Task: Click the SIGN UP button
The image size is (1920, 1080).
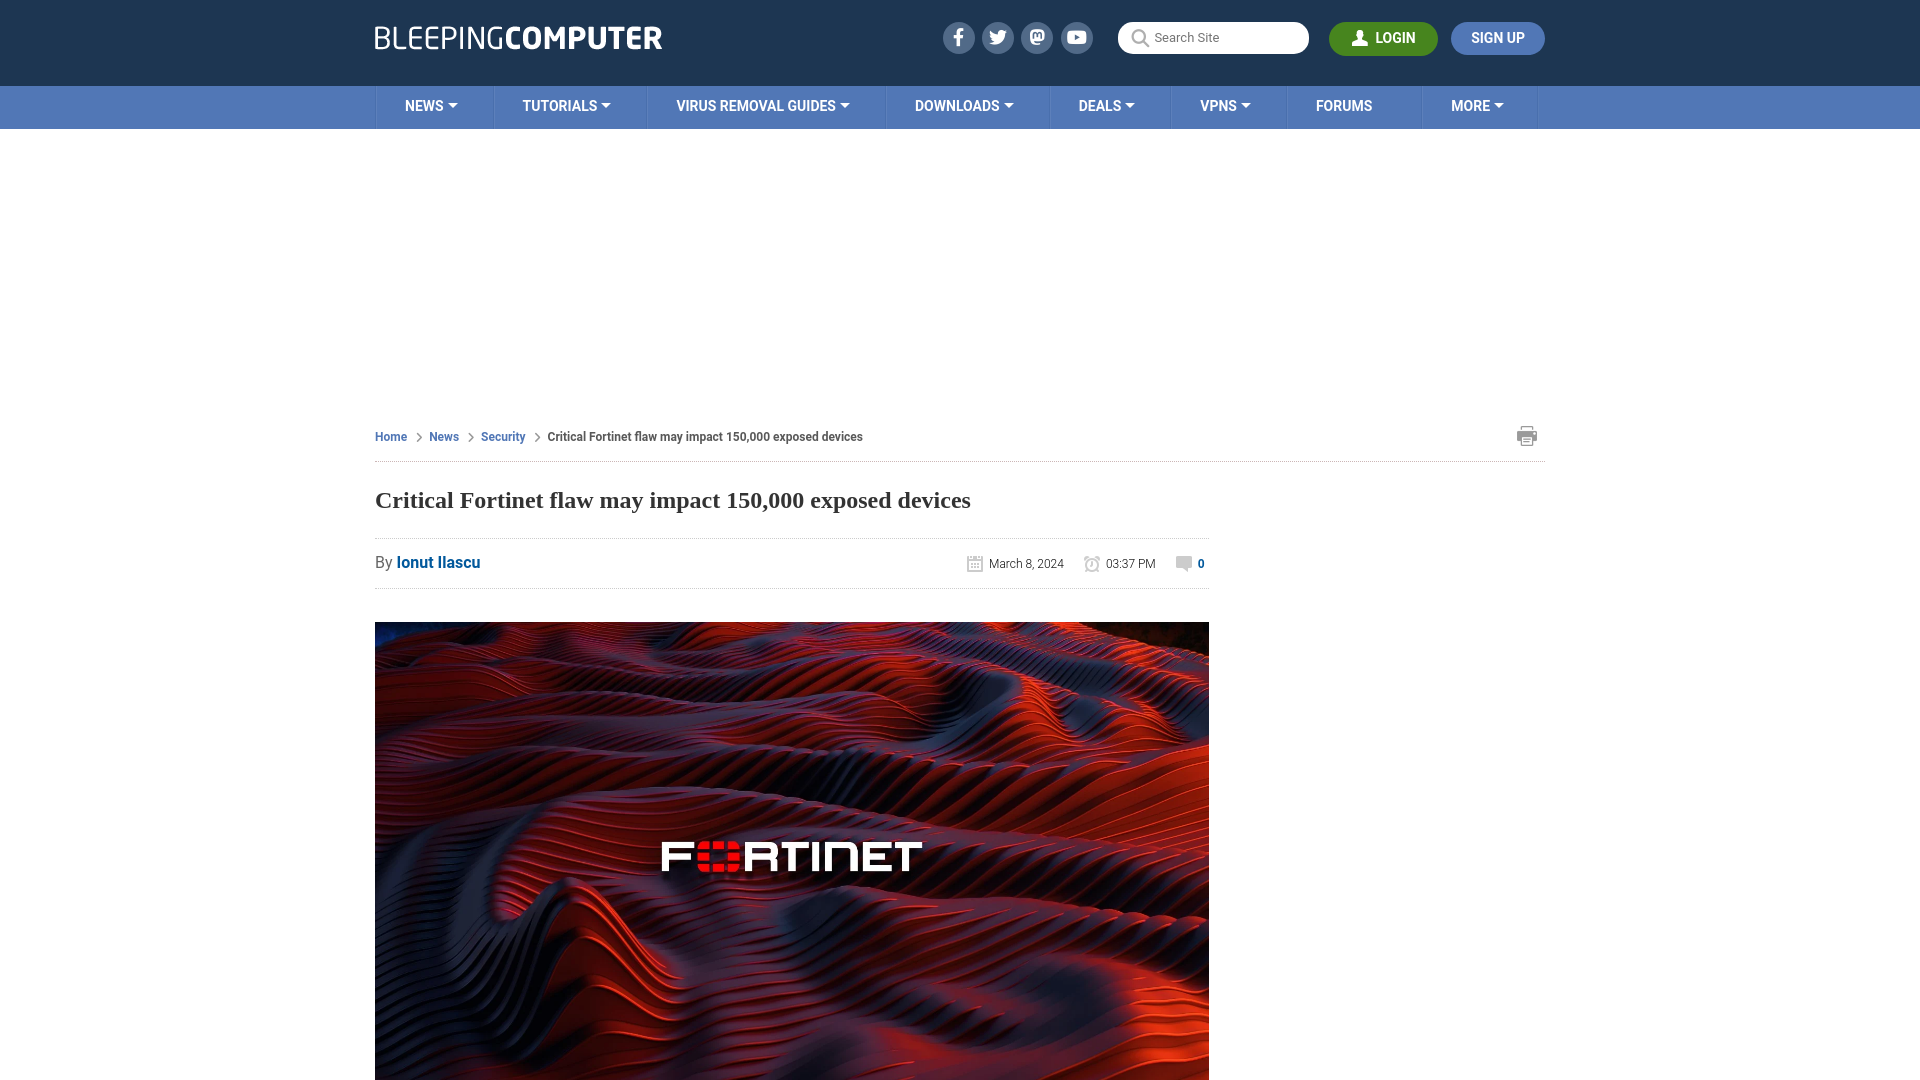Action: pyautogui.click(x=1498, y=38)
